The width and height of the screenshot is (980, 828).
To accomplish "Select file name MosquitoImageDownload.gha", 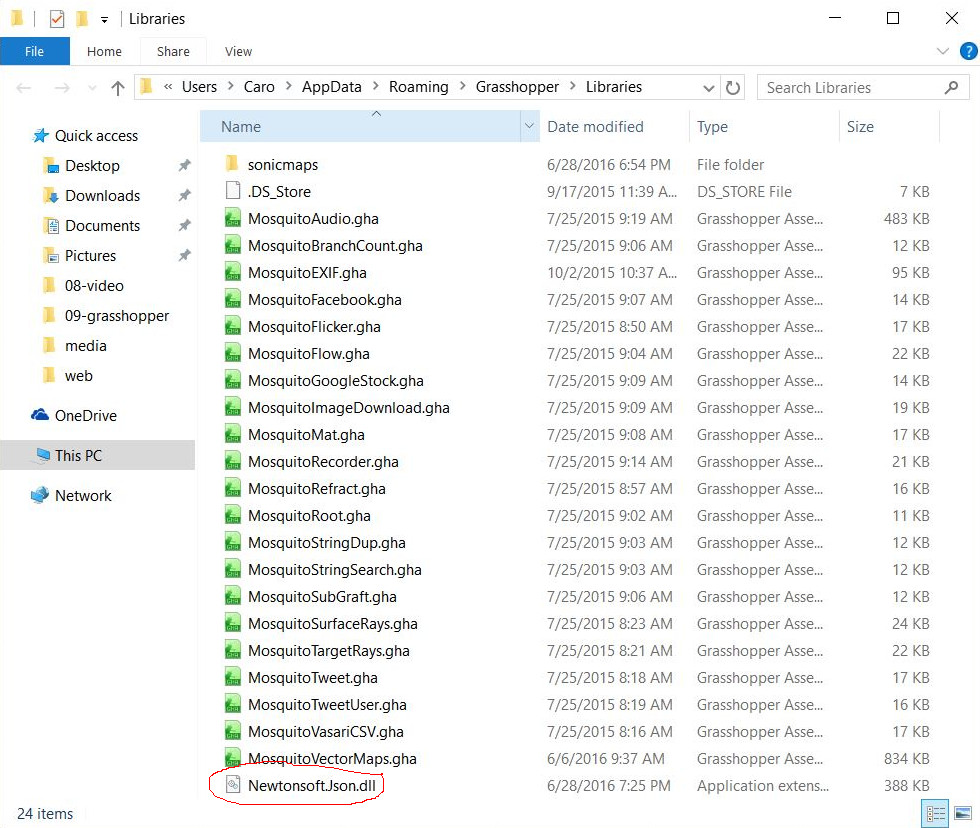I will (x=349, y=407).
